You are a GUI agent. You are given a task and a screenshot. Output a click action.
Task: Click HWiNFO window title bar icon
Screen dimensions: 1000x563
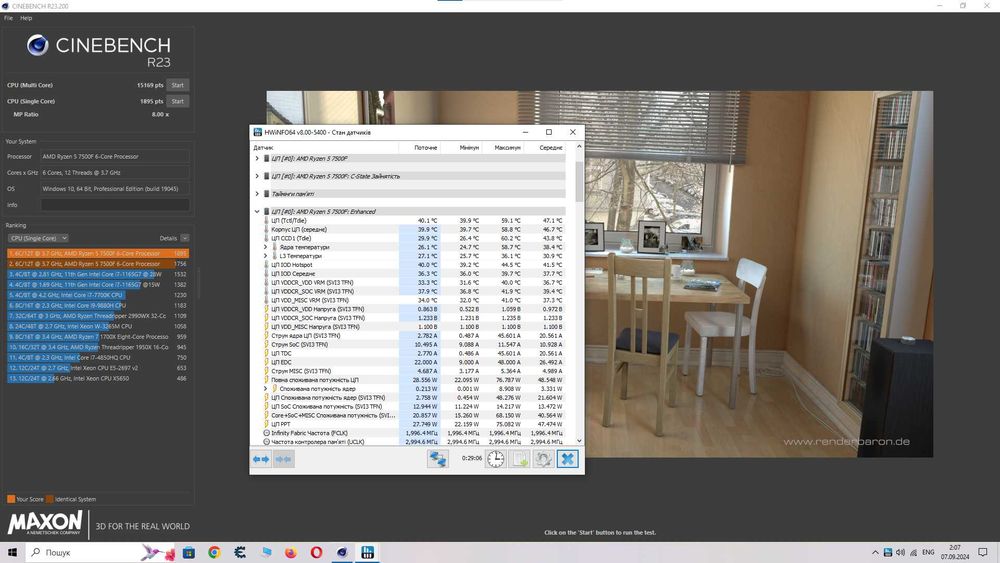coord(258,132)
